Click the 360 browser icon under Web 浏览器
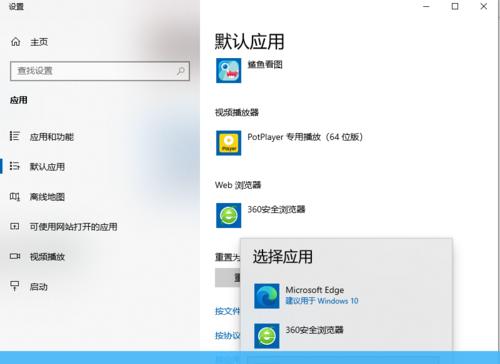 [x=228, y=215]
